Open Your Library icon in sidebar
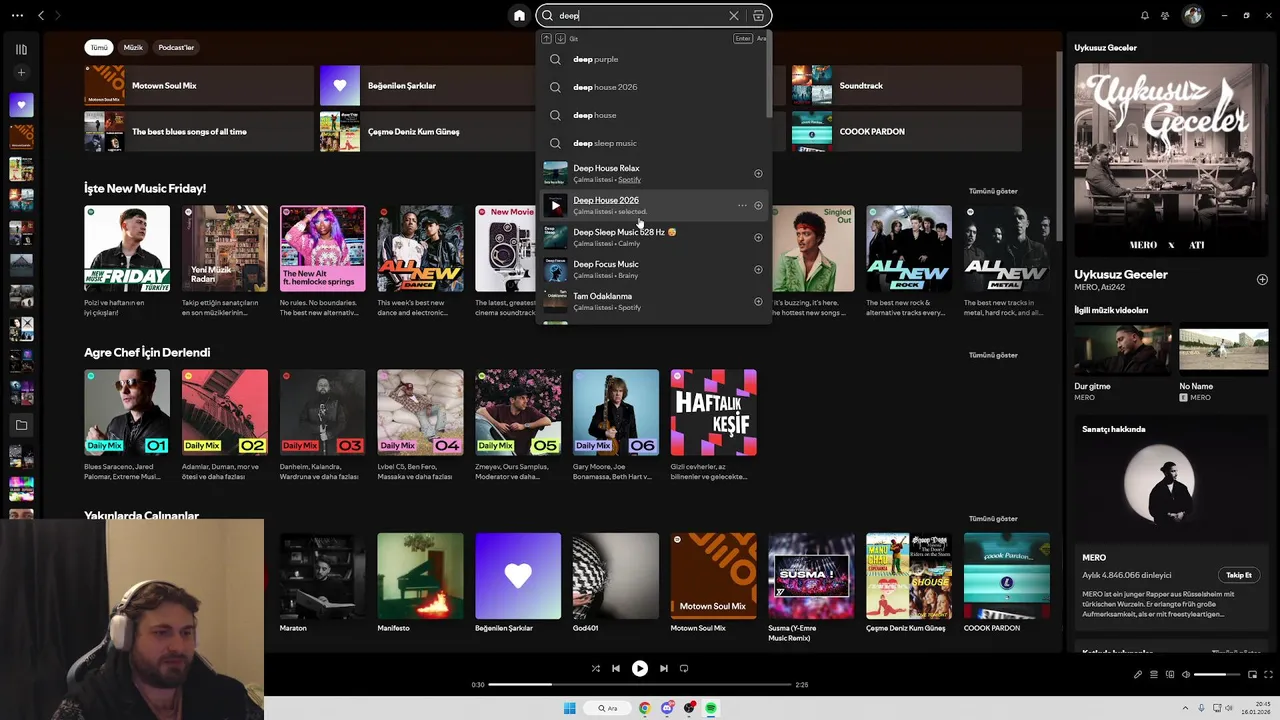This screenshot has width=1280, height=720. click(x=21, y=49)
